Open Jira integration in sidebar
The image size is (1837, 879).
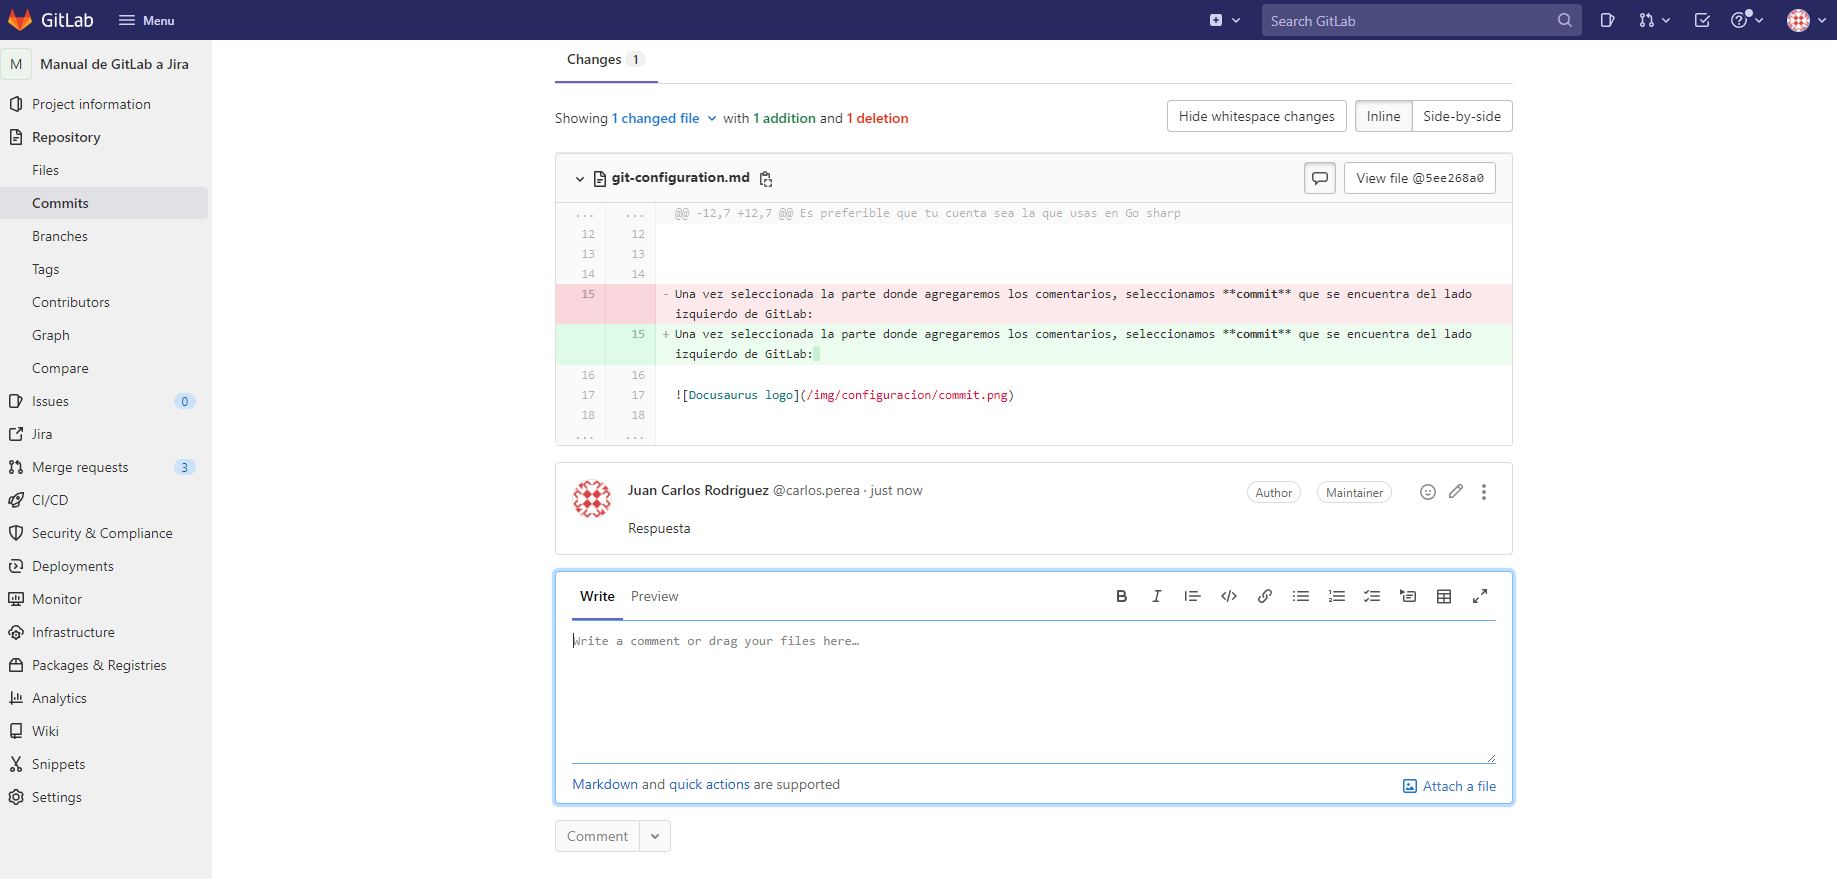point(42,434)
